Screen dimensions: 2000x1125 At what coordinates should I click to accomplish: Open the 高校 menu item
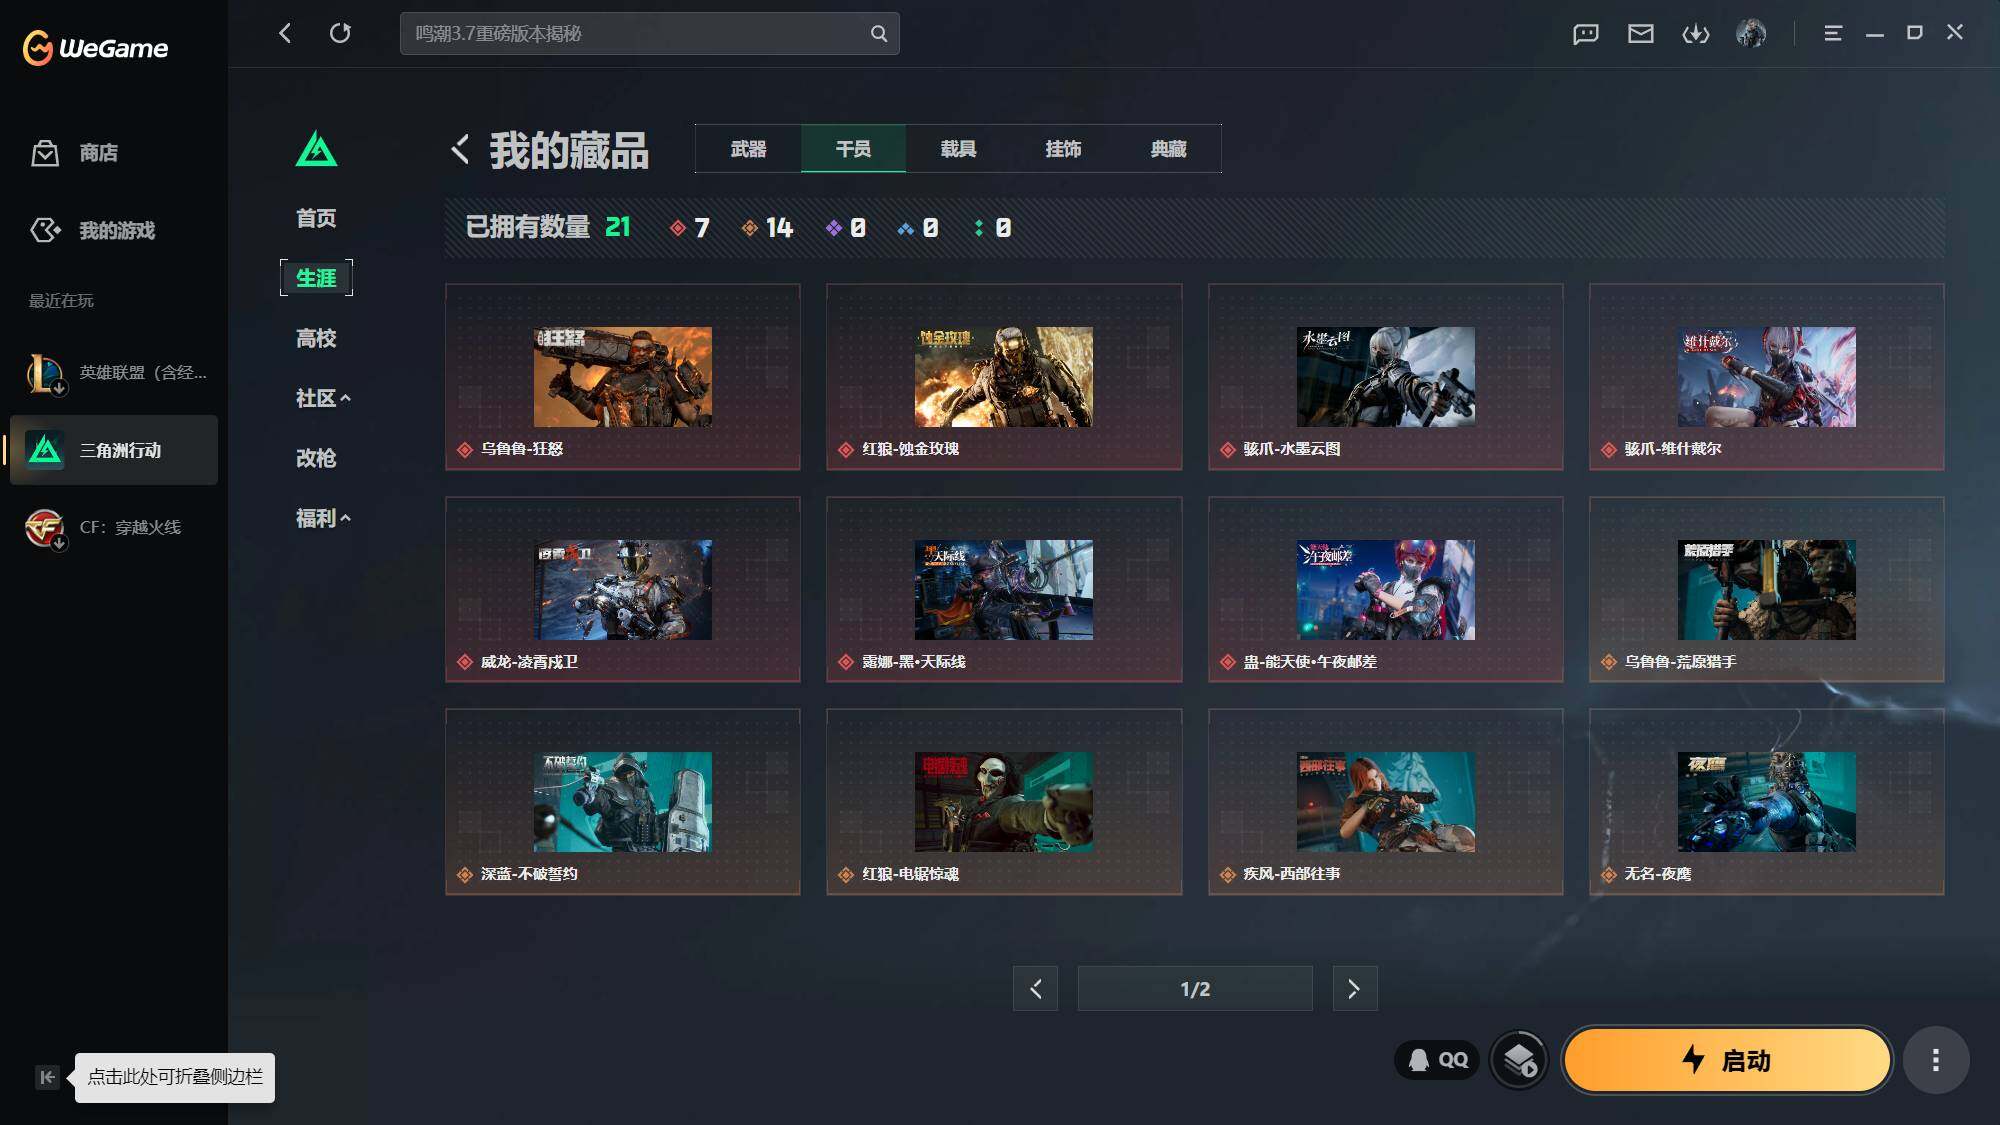coord(316,338)
